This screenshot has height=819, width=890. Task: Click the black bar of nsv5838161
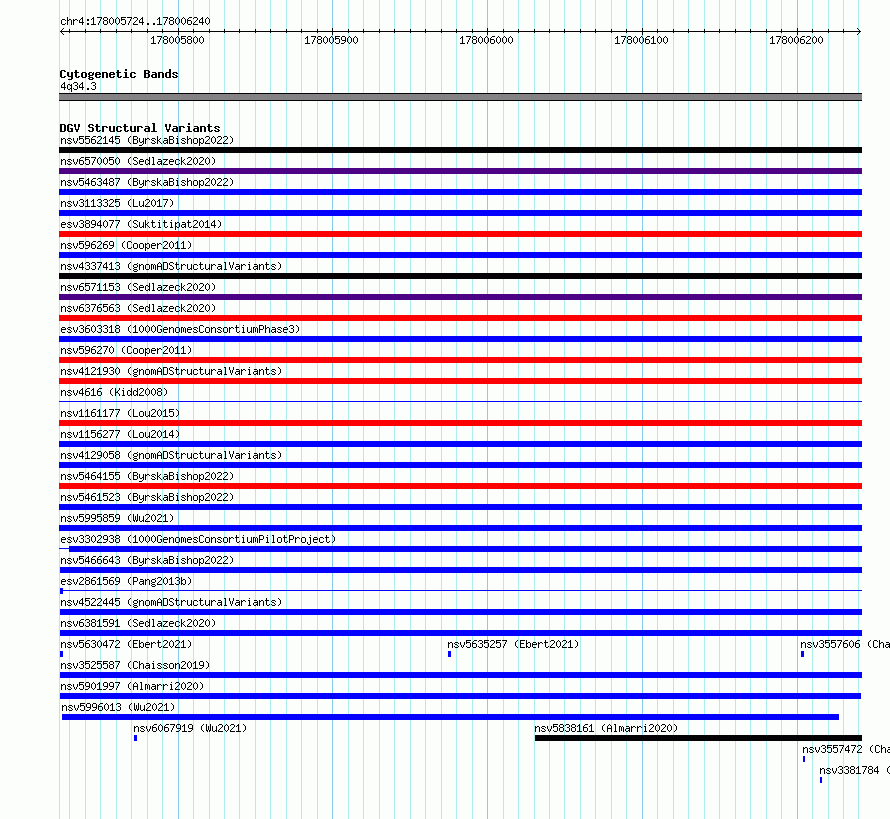[x=698, y=738]
